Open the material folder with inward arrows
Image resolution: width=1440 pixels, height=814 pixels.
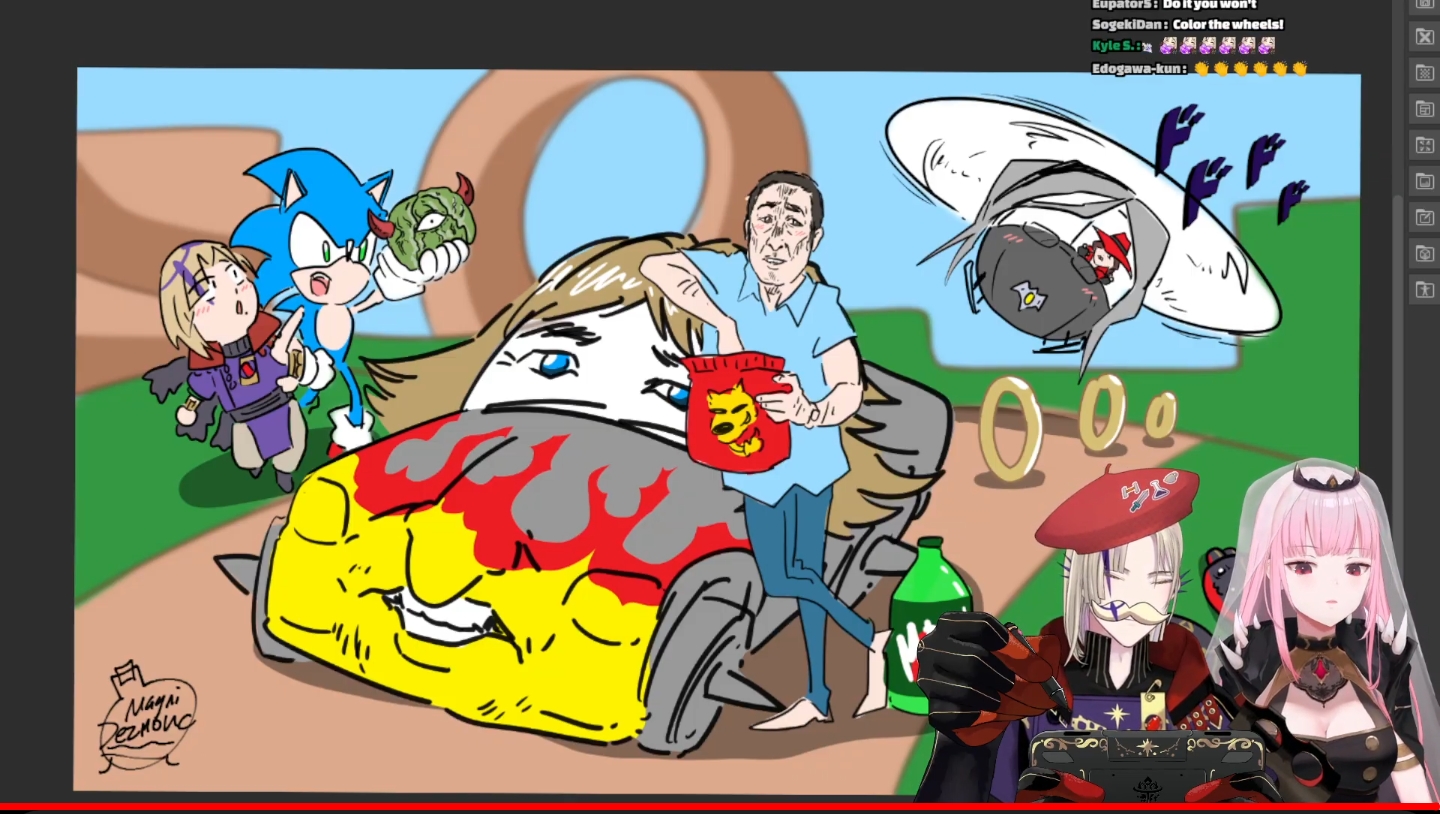coord(1423,145)
